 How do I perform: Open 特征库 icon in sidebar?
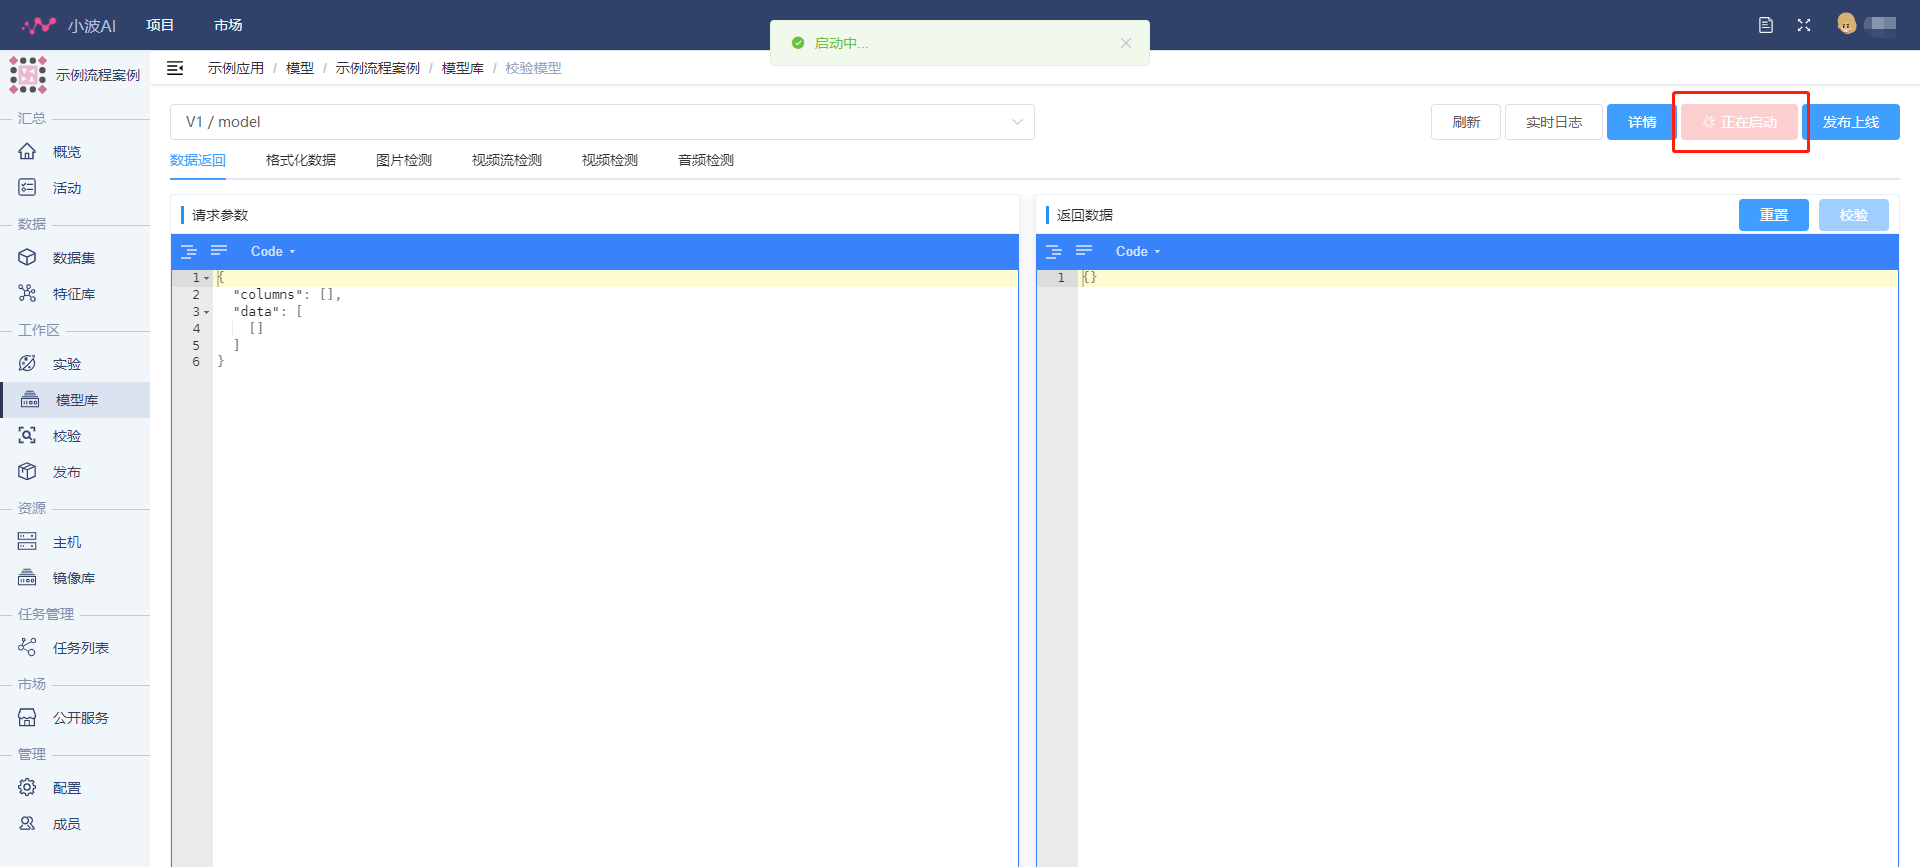(x=27, y=294)
